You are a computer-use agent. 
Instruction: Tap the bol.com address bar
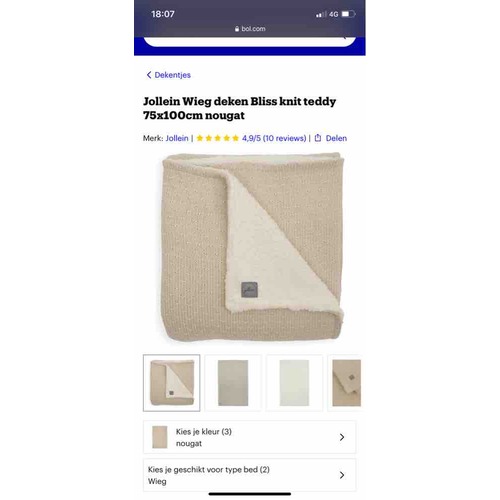pyautogui.click(x=250, y=29)
